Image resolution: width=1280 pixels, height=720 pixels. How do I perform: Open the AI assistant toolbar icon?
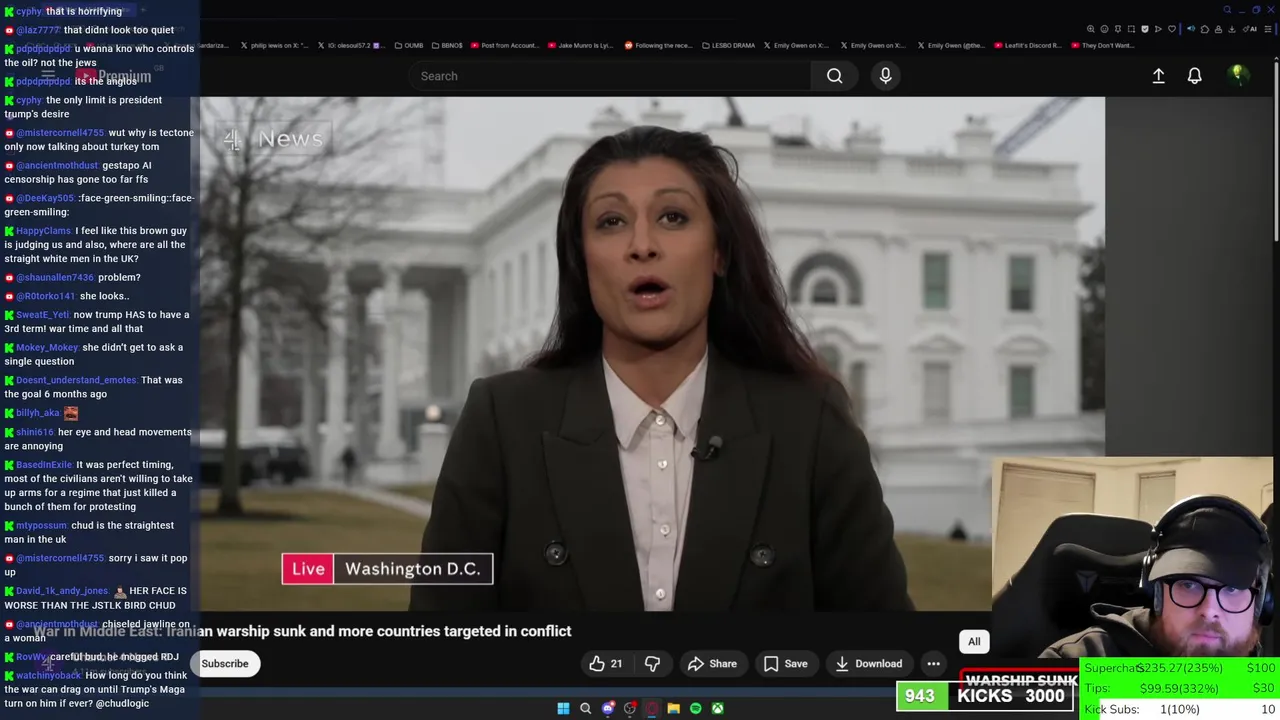[x=1250, y=29]
